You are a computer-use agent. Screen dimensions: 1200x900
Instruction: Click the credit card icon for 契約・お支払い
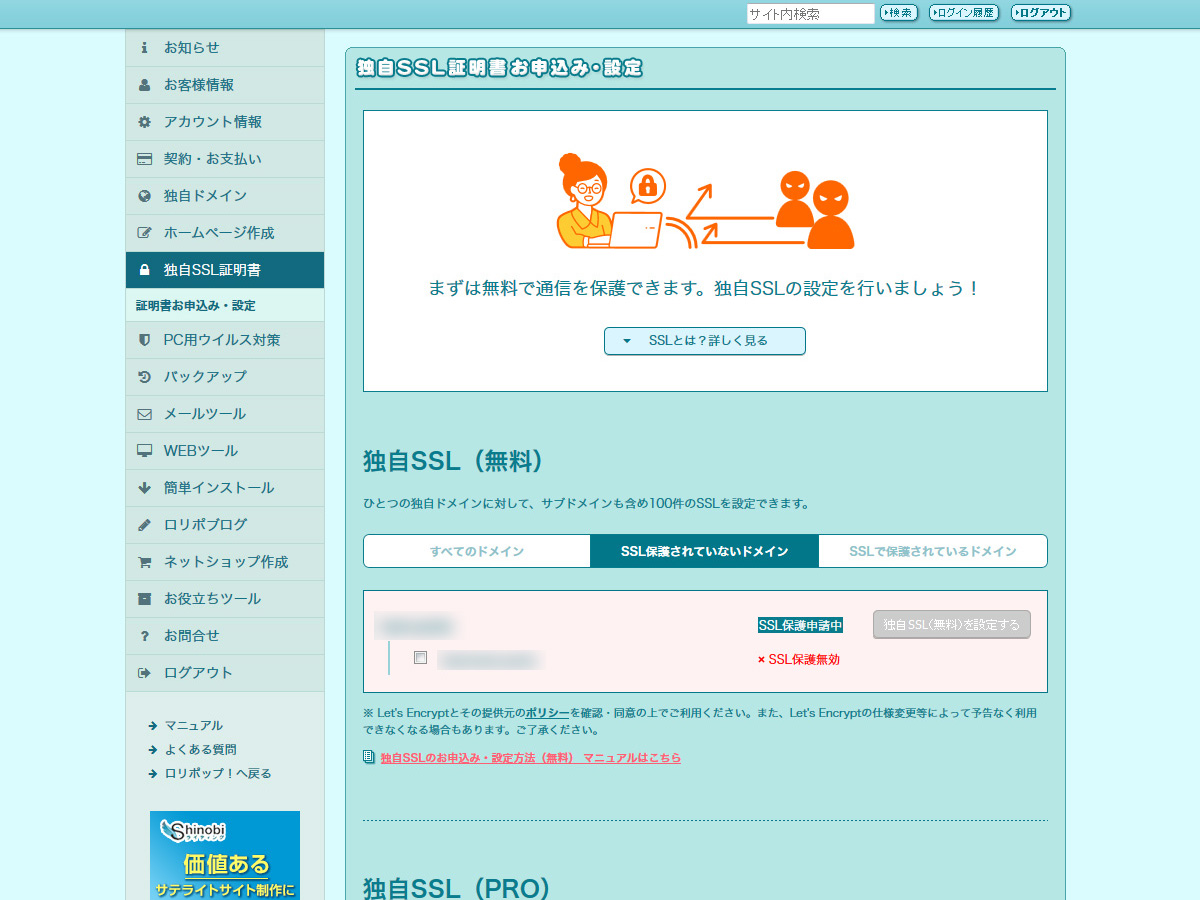[144, 159]
